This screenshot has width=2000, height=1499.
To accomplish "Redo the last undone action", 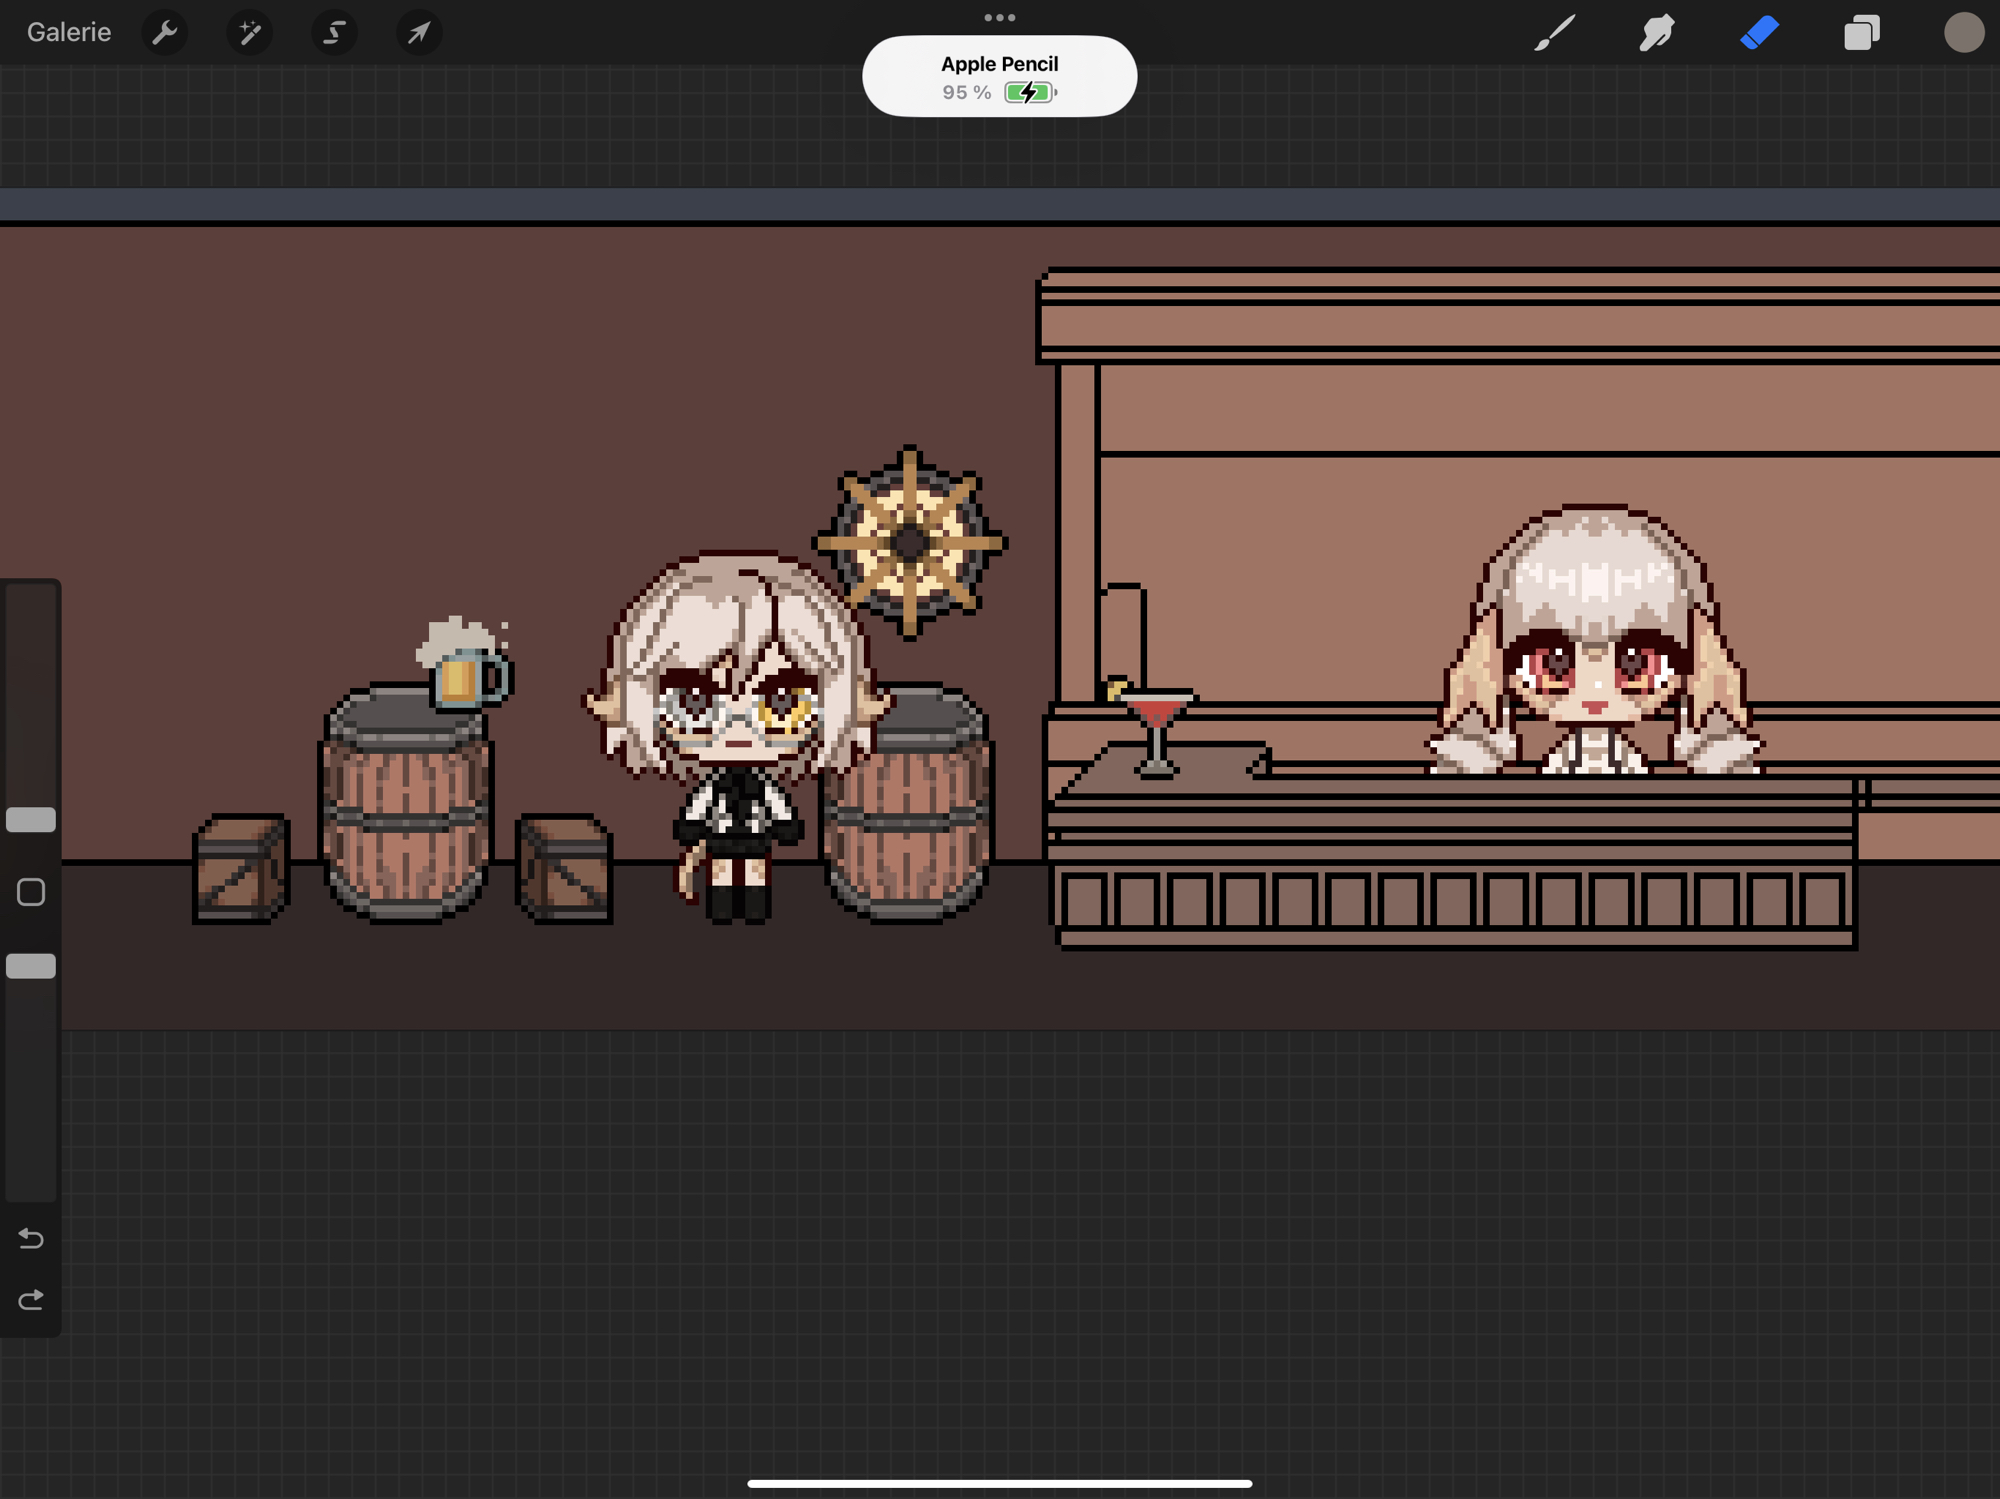I will click(31, 1299).
